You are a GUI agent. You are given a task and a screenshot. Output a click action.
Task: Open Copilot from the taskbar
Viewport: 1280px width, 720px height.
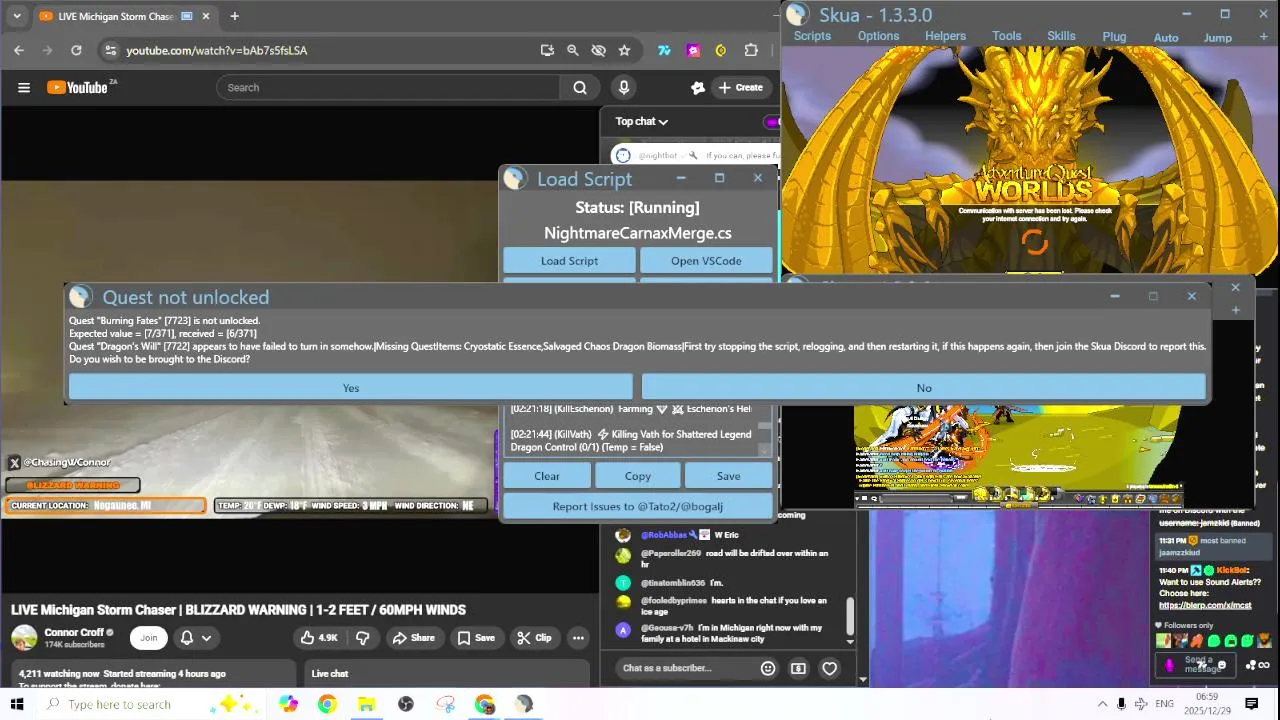click(x=288, y=704)
